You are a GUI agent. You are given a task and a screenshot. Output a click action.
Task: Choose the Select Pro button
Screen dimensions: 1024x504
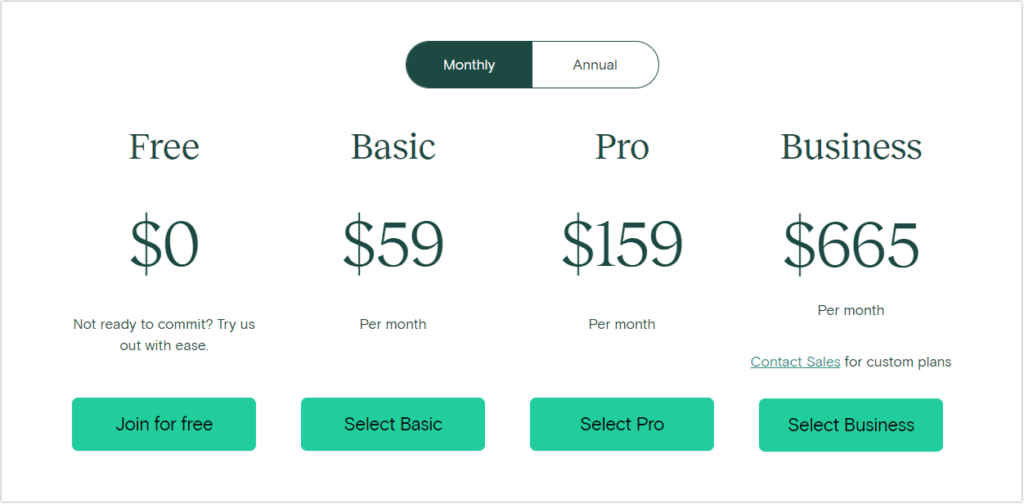click(622, 424)
